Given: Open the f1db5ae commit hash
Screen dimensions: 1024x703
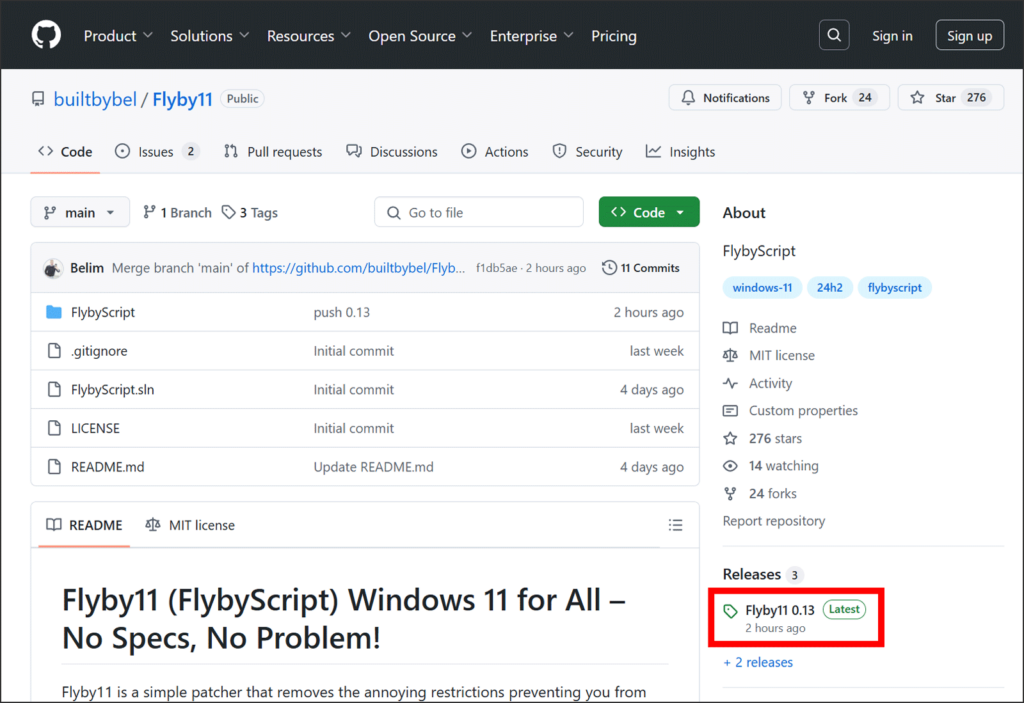Looking at the screenshot, I should tap(496, 268).
